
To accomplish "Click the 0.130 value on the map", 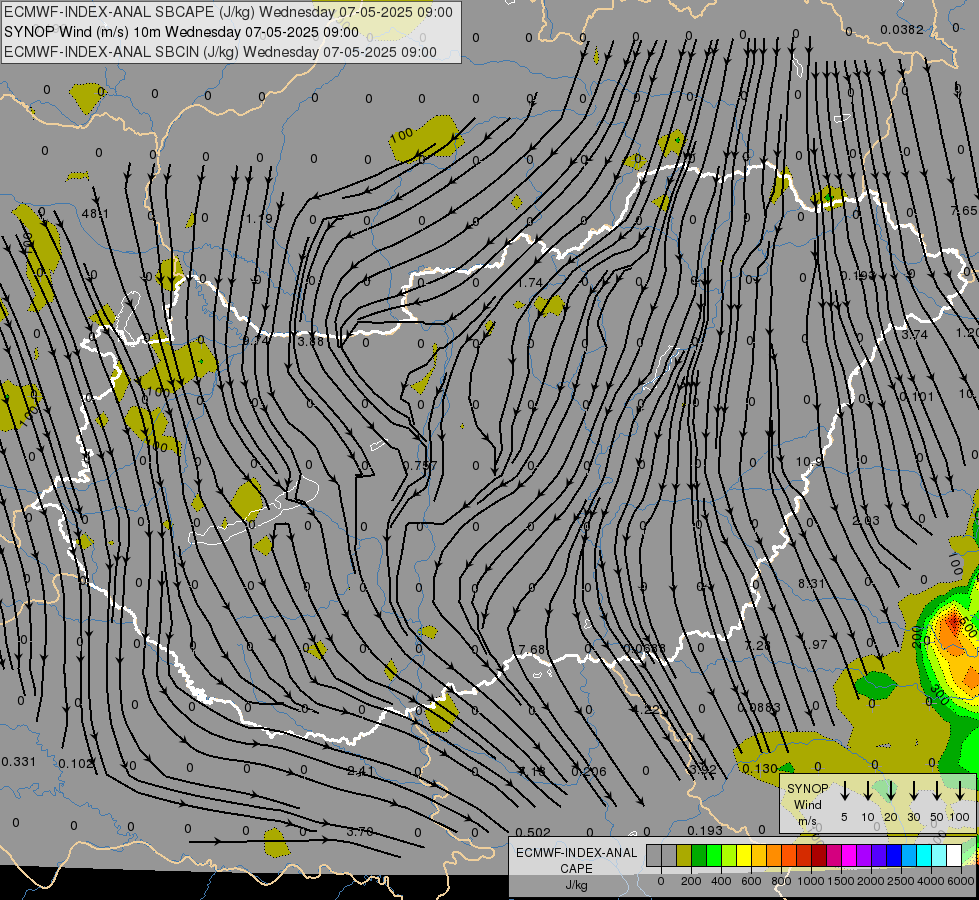I will point(760,769).
